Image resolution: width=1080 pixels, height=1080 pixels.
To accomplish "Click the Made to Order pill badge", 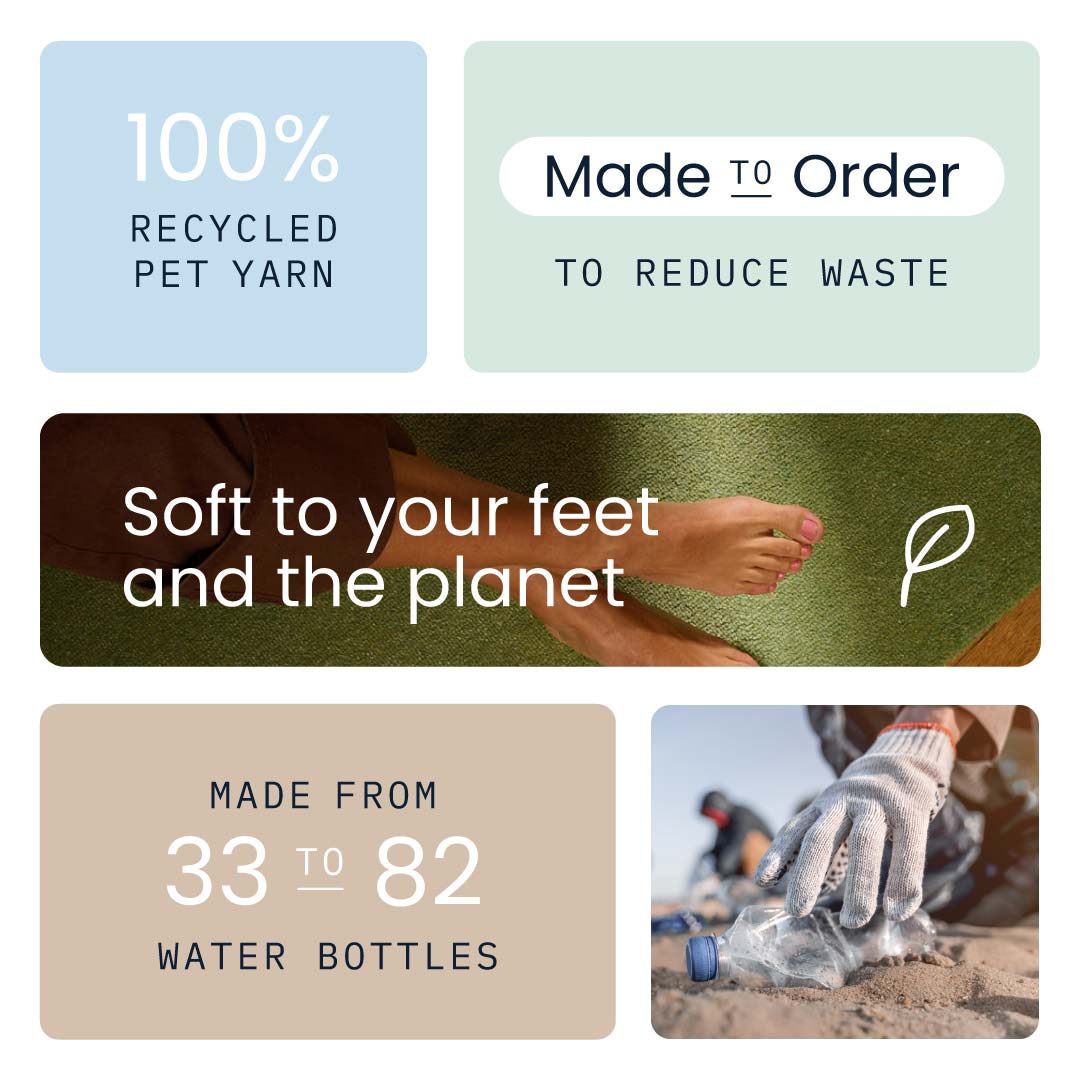I will click(751, 176).
